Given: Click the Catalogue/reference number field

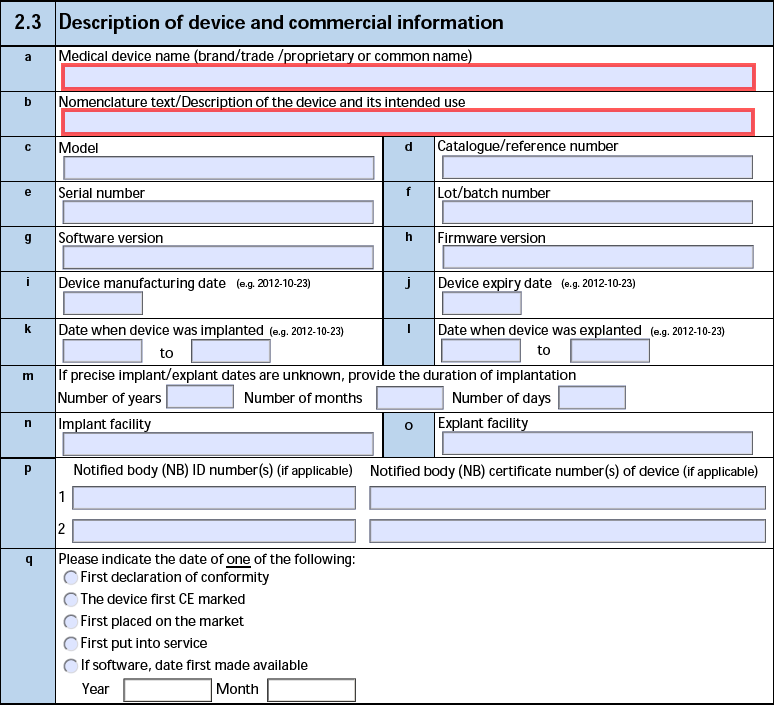Looking at the screenshot, I should [x=597, y=167].
